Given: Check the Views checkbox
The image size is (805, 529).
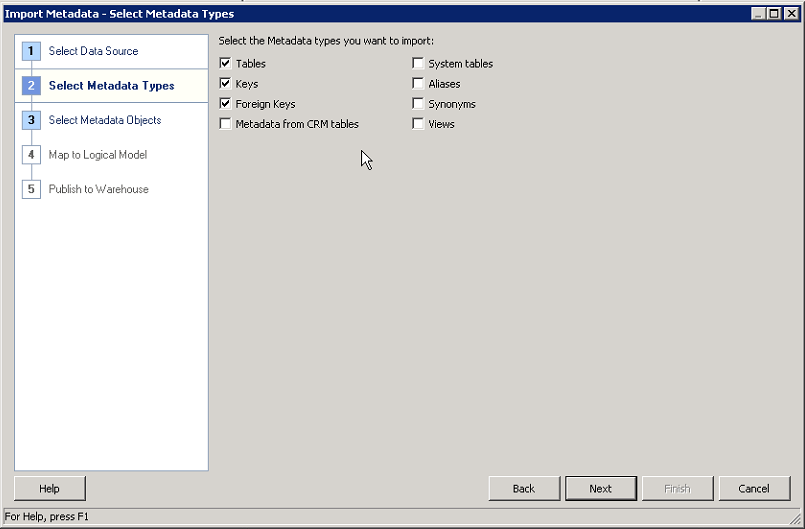Looking at the screenshot, I should pos(418,124).
